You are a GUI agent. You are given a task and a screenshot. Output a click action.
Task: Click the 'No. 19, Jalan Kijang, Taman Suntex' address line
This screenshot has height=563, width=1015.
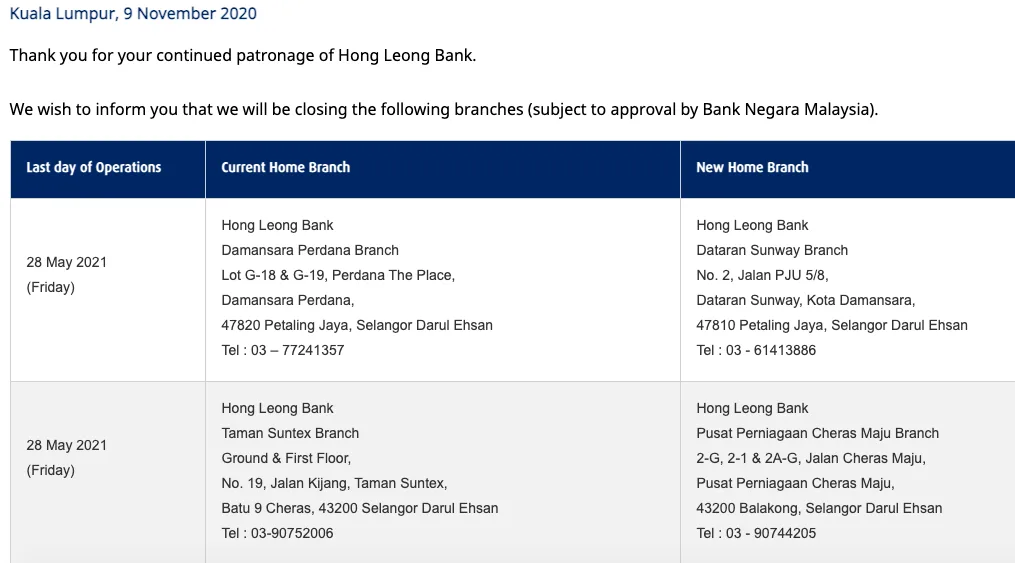334,484
